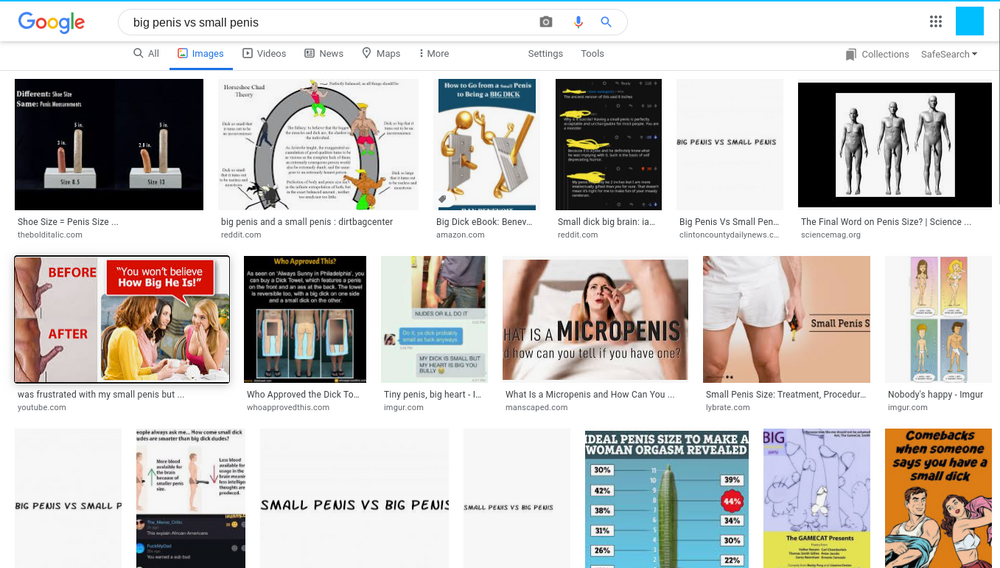Open the sciencemag.org 3D figures thumbnail

895,145
